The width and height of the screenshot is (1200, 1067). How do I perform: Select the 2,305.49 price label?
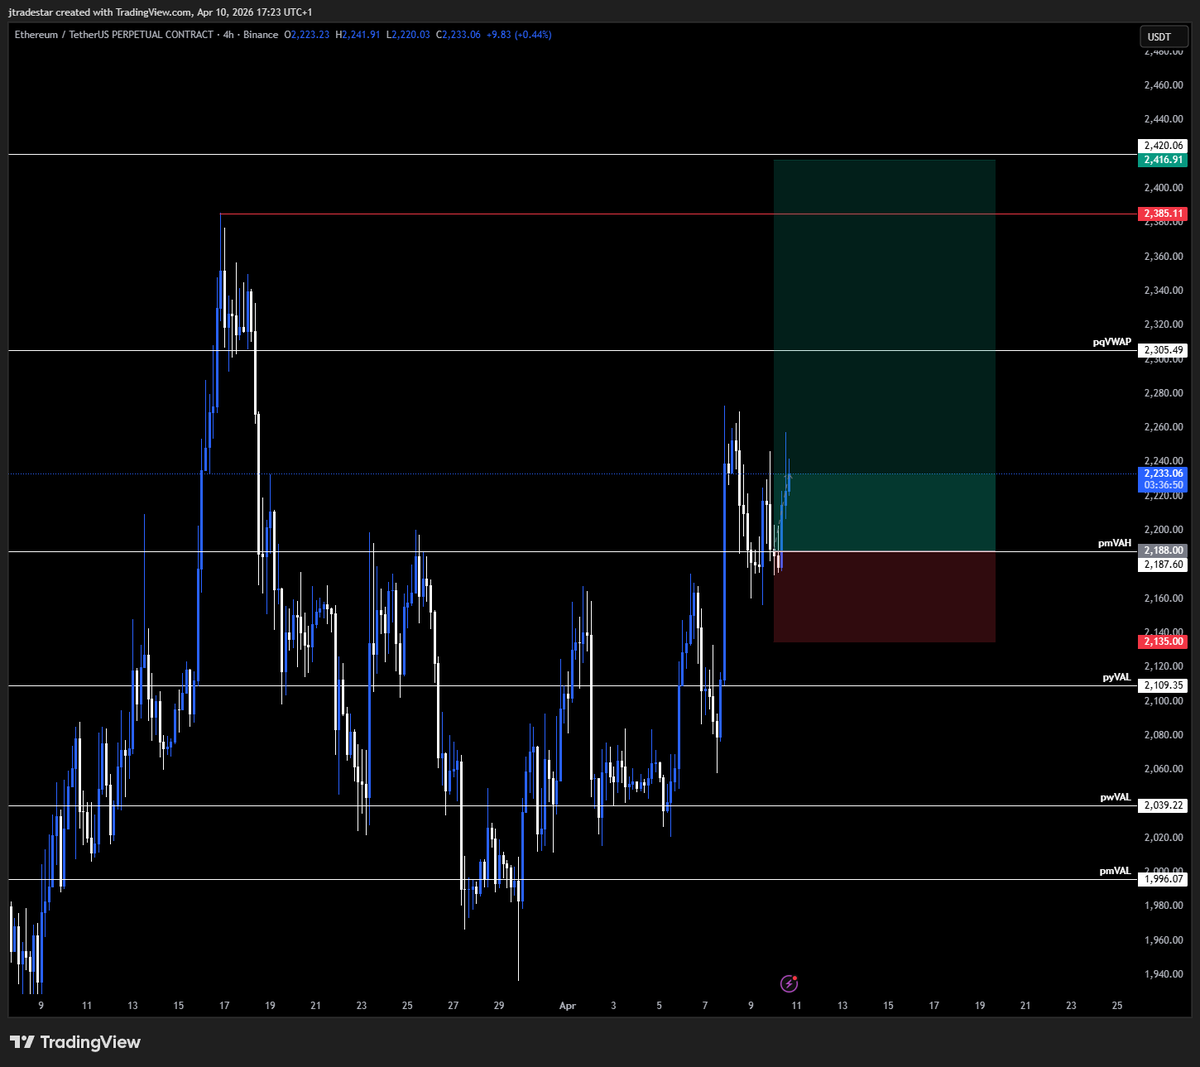[1163, 351]
